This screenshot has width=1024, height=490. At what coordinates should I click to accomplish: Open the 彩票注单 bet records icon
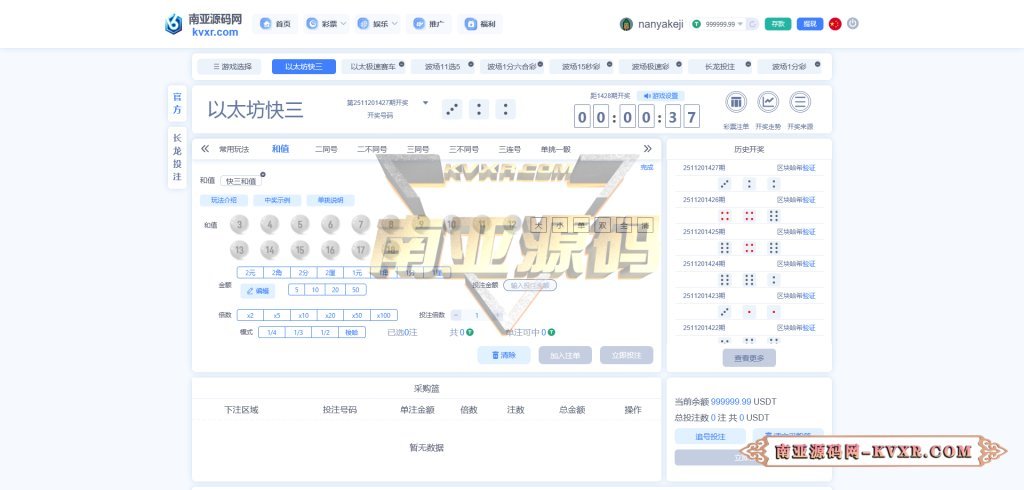736,103
